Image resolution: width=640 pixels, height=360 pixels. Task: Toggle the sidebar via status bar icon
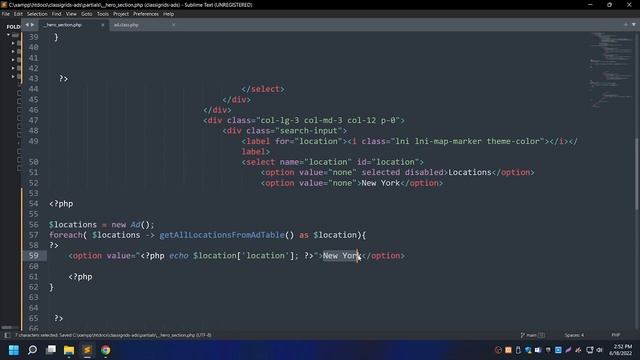[7, 335]
